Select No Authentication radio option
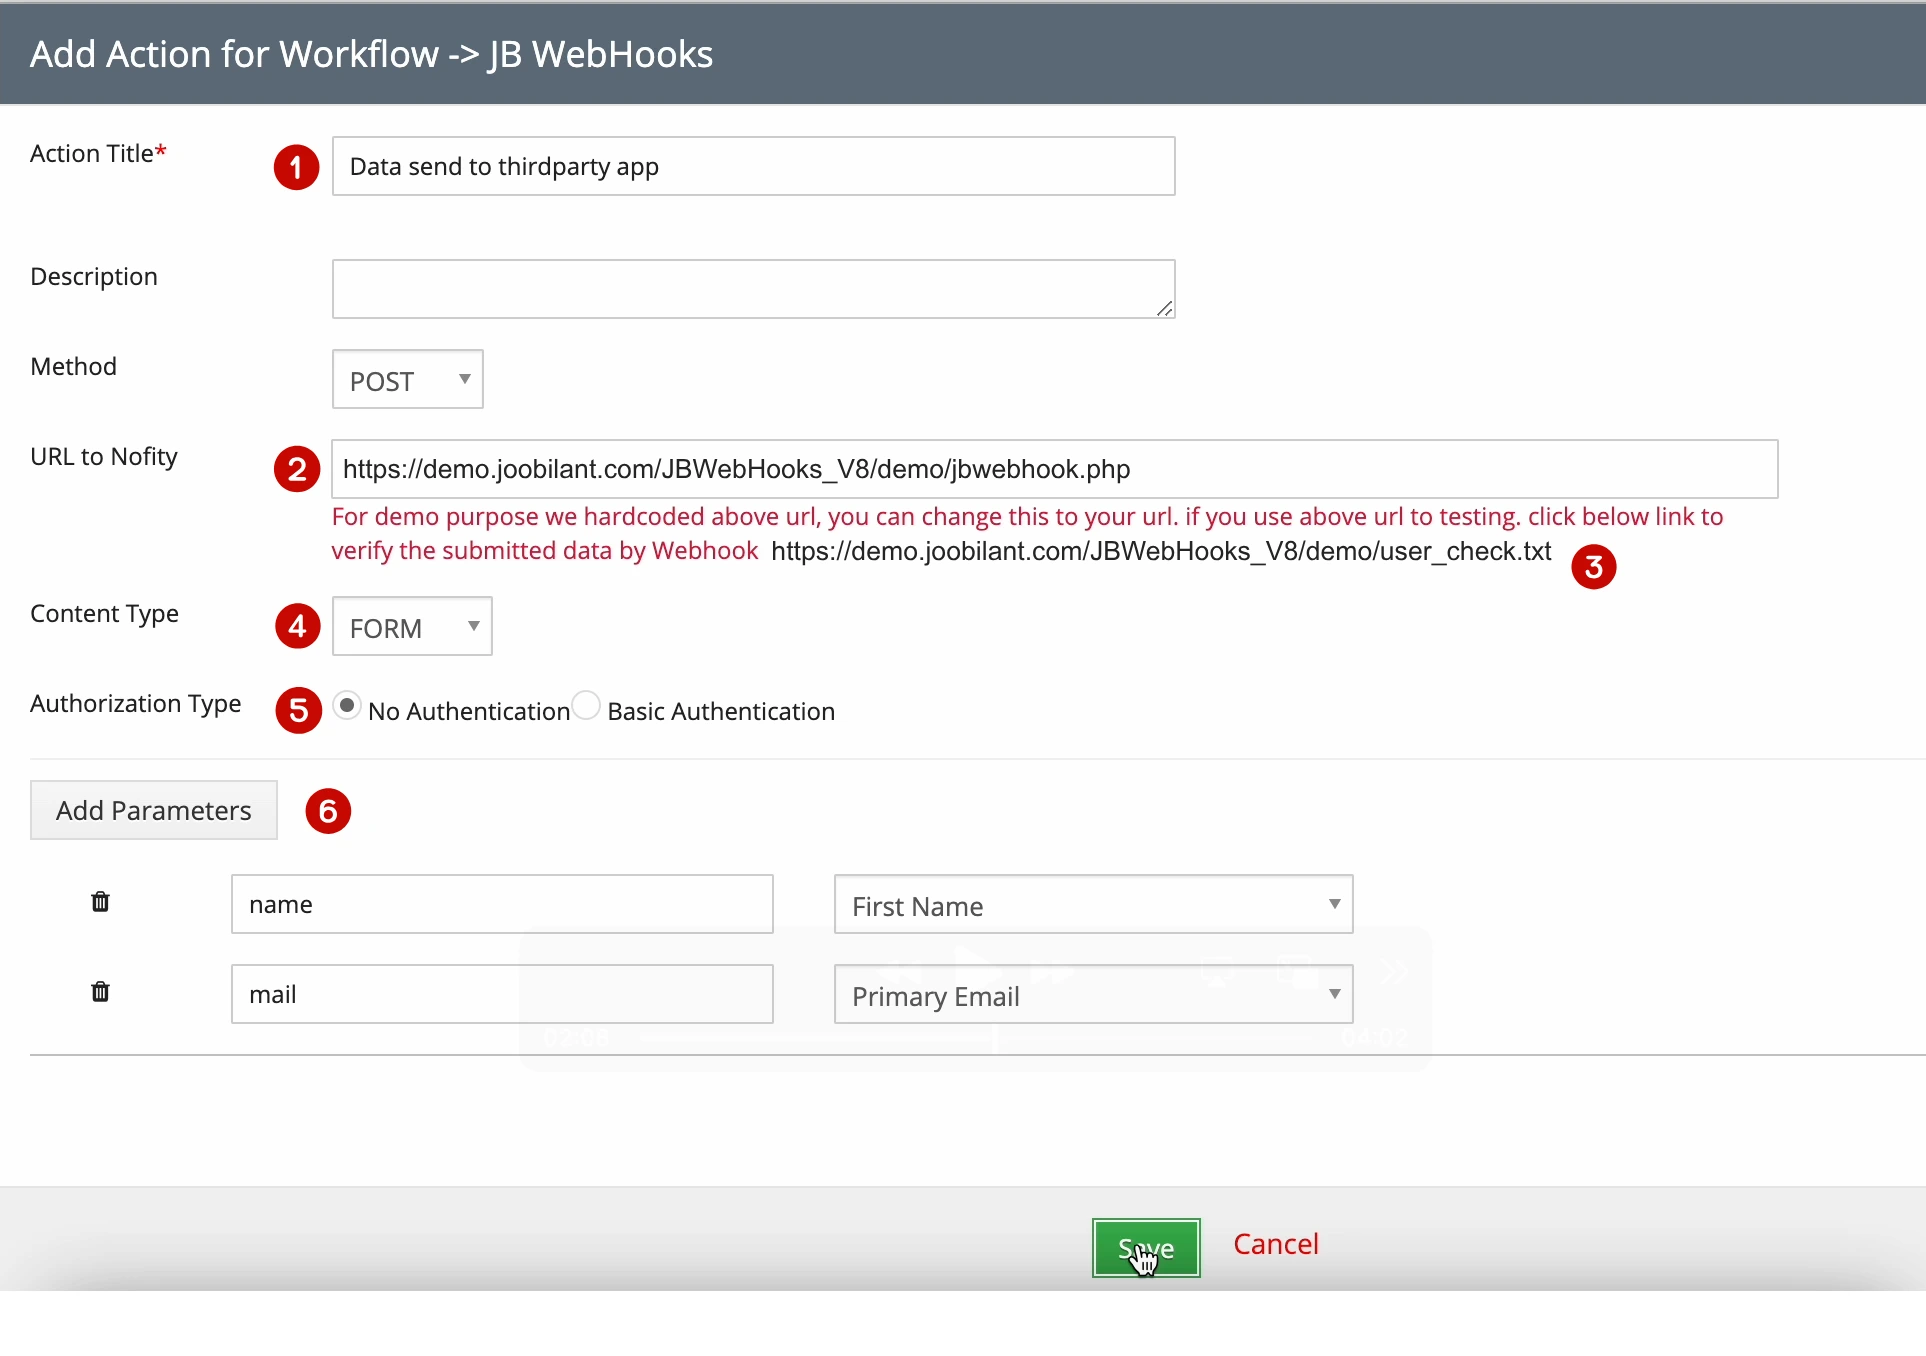This screenshot has height=1356, width=1926. point(347,705)
